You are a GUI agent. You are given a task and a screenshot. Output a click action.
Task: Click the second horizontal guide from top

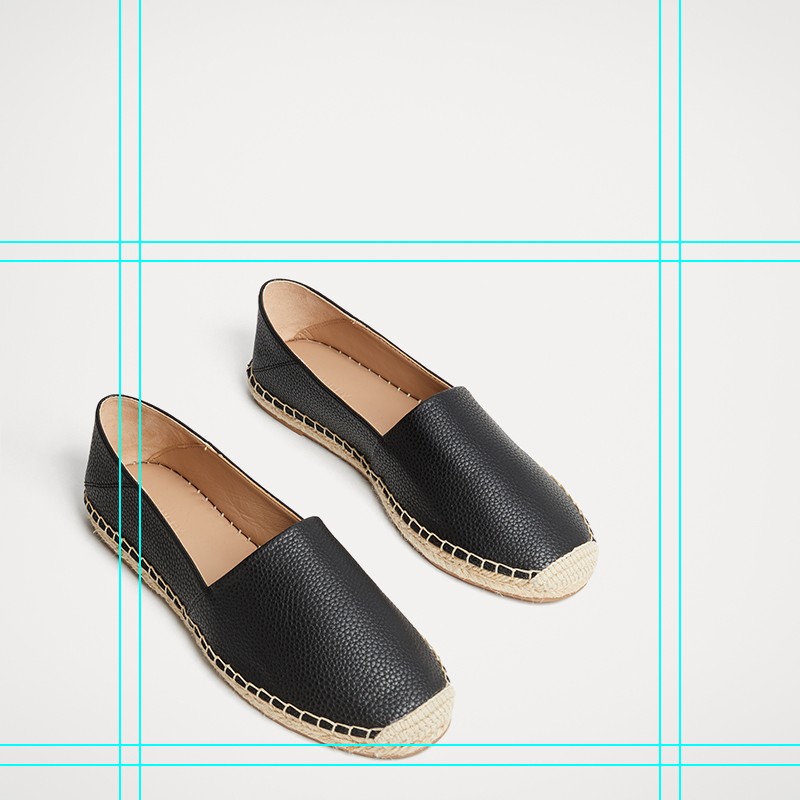tap(400, 261)
